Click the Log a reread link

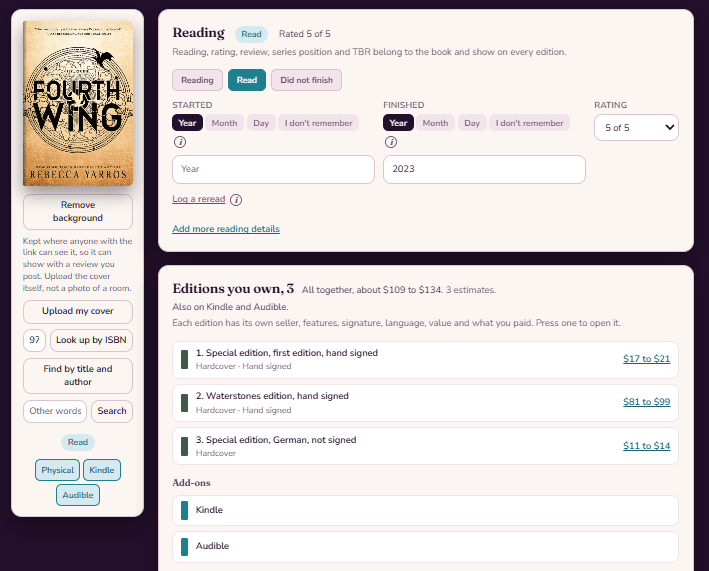(x=199, y=199)
